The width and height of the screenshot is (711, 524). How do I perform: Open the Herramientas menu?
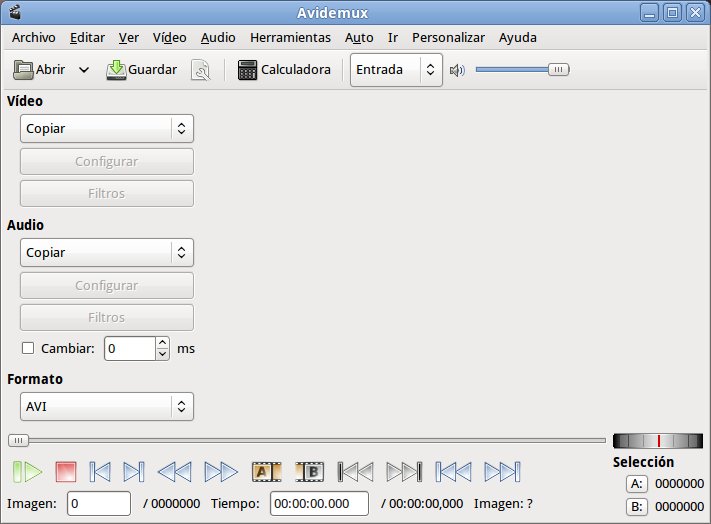[x=290, y=38]
